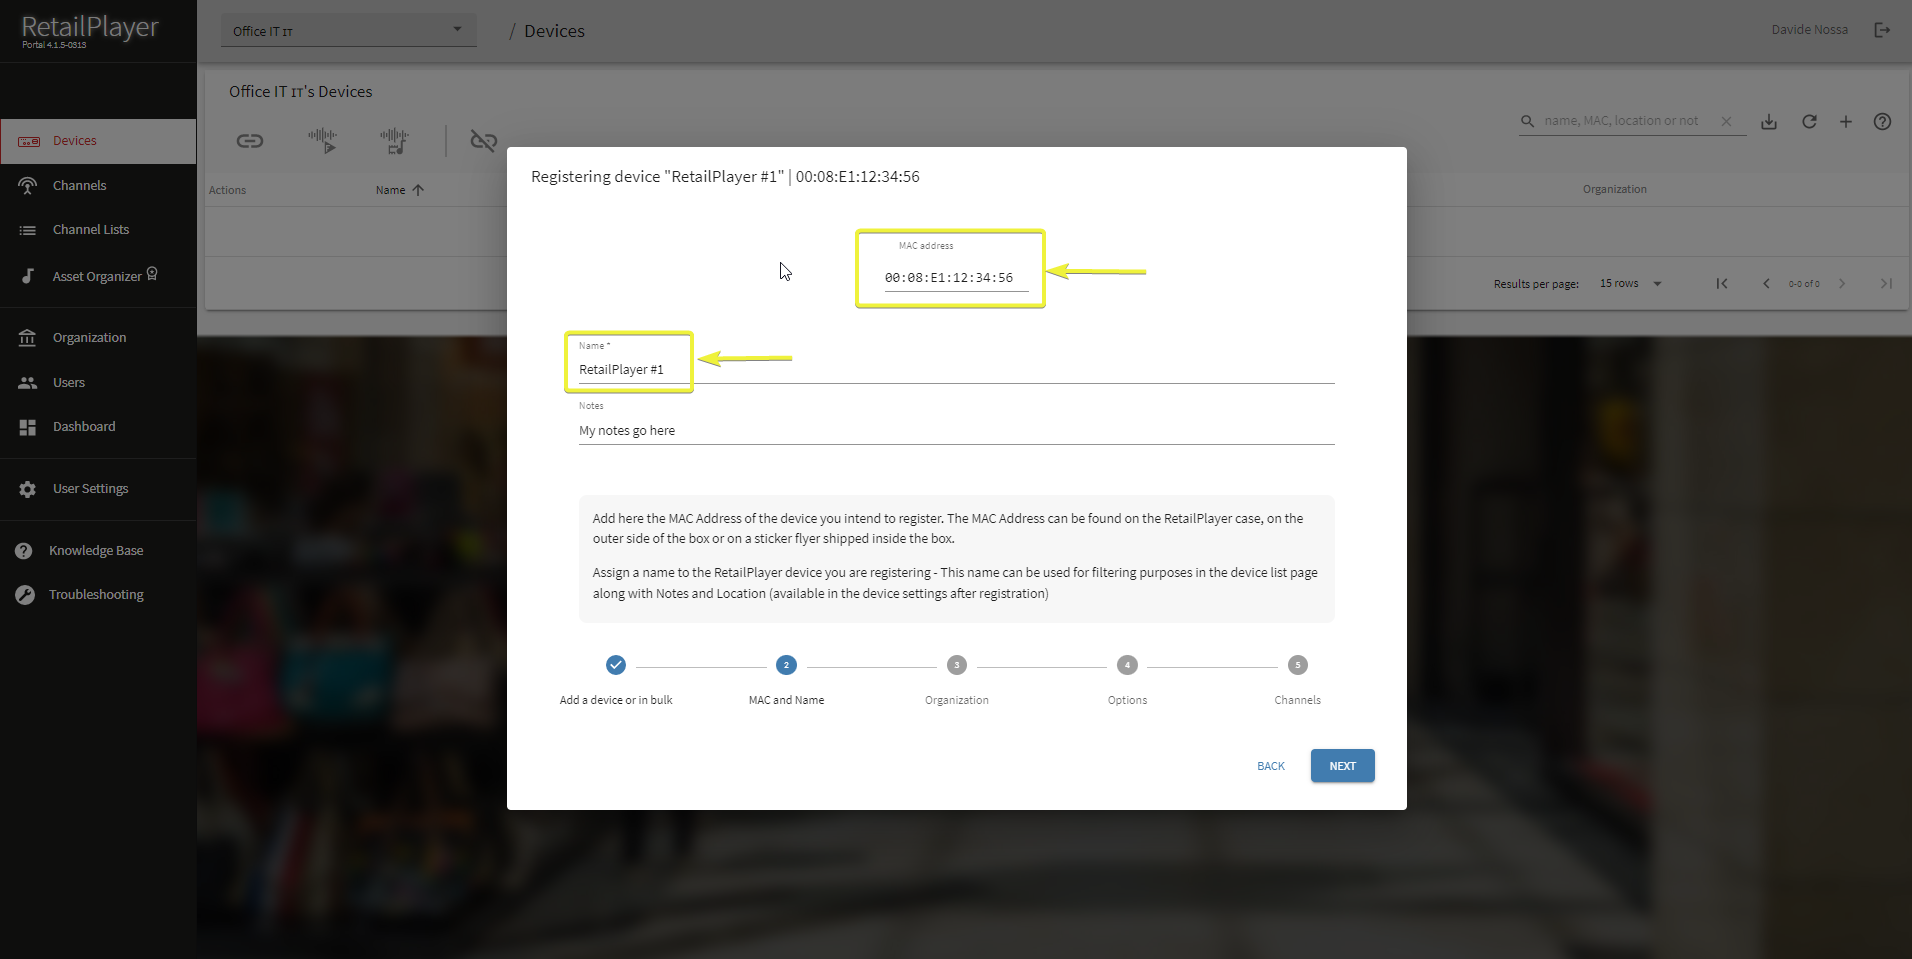Image resolution: width=1912 pixels, height=959 pixels.
Task: Sort by Name column arrow
Action: click(x=418, y=190)
